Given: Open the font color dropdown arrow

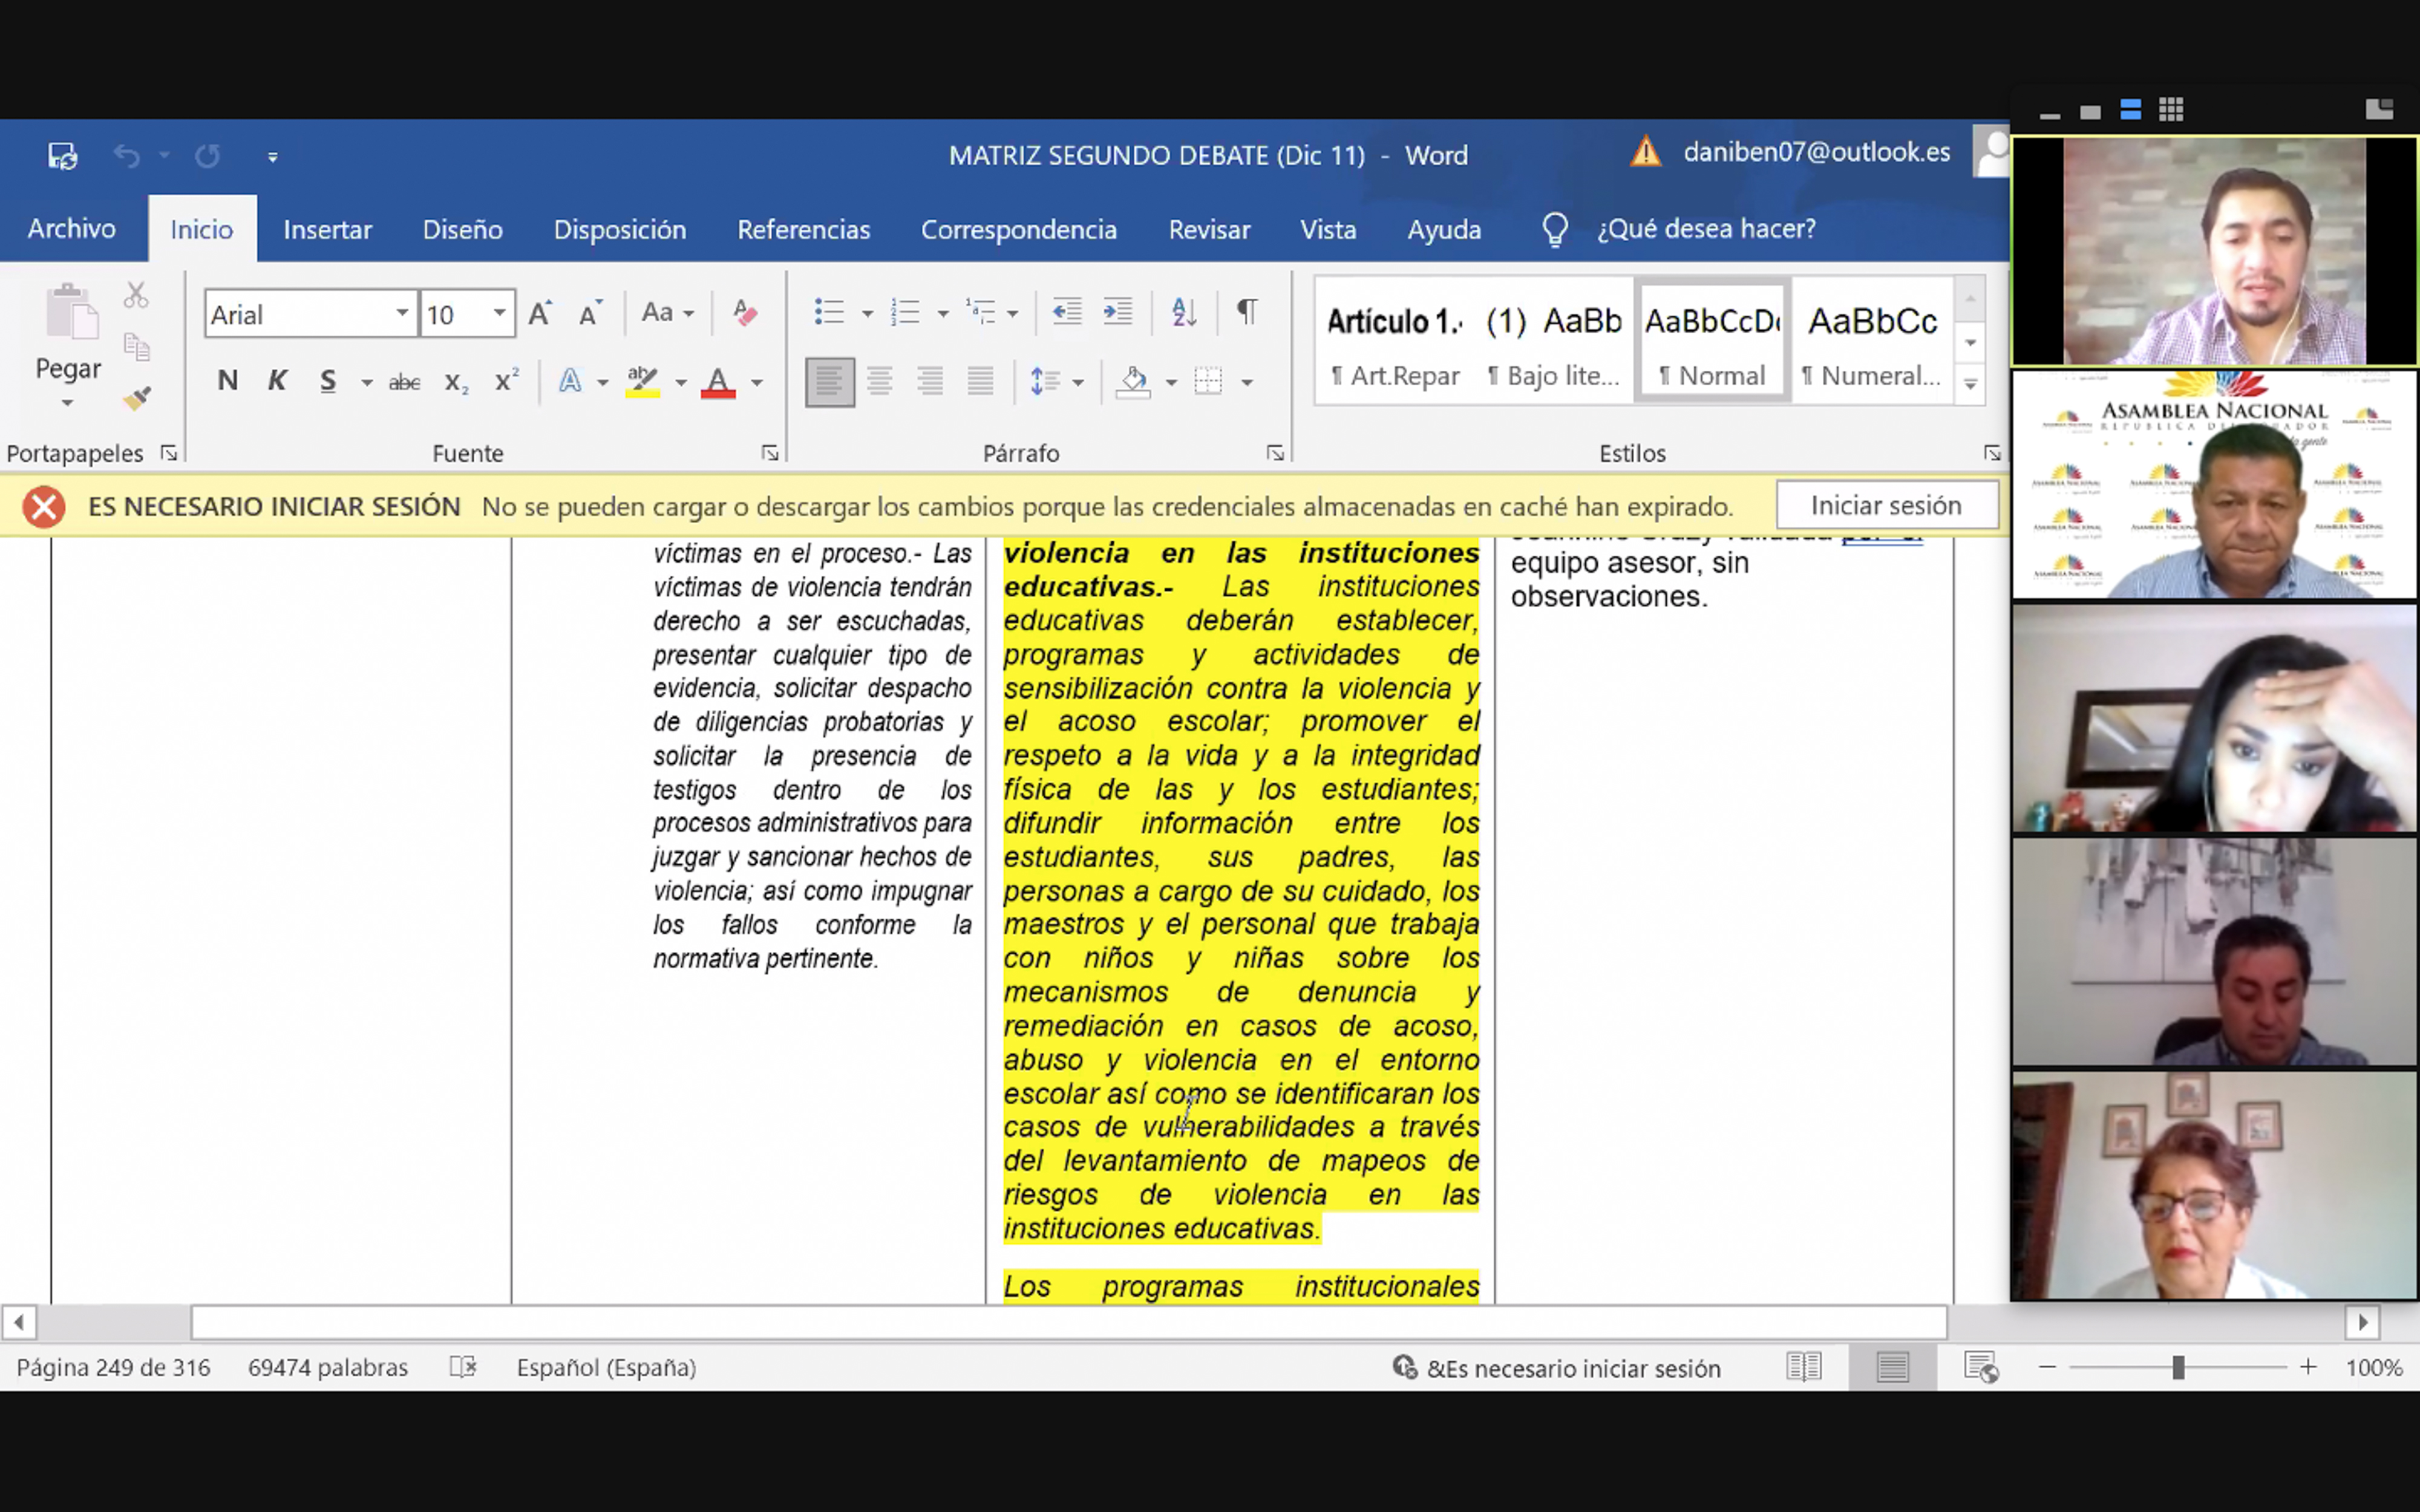Looking at the screenshot, I should [757, 383].
